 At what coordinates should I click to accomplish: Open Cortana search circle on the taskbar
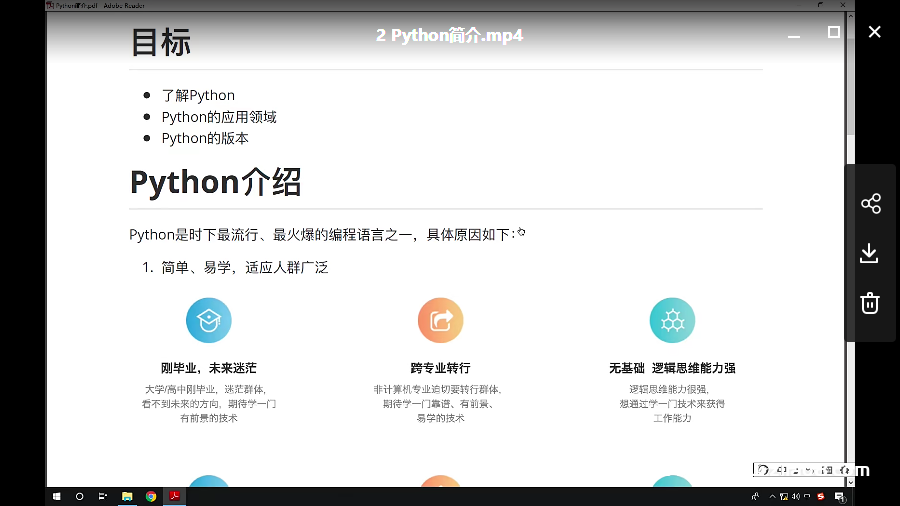[x=80, y=496]
